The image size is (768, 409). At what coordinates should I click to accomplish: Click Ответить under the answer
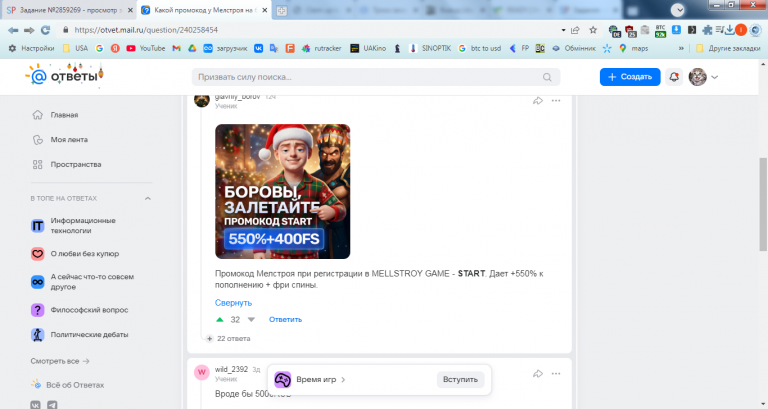click(285, 319)
